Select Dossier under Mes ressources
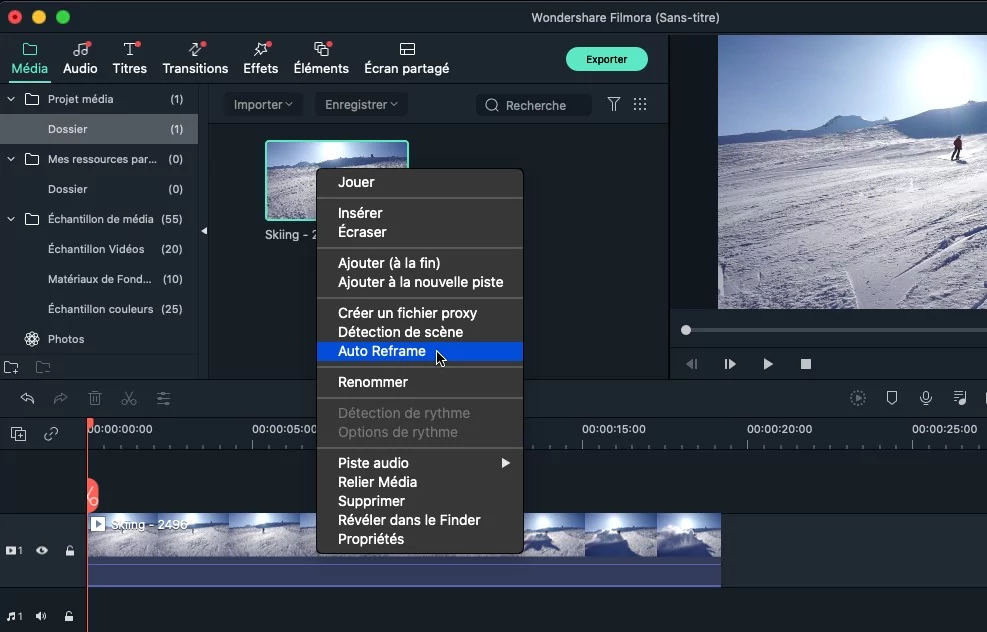Image resolution: width=987 pixels, height=632 pixels. [x=99, y=189]
